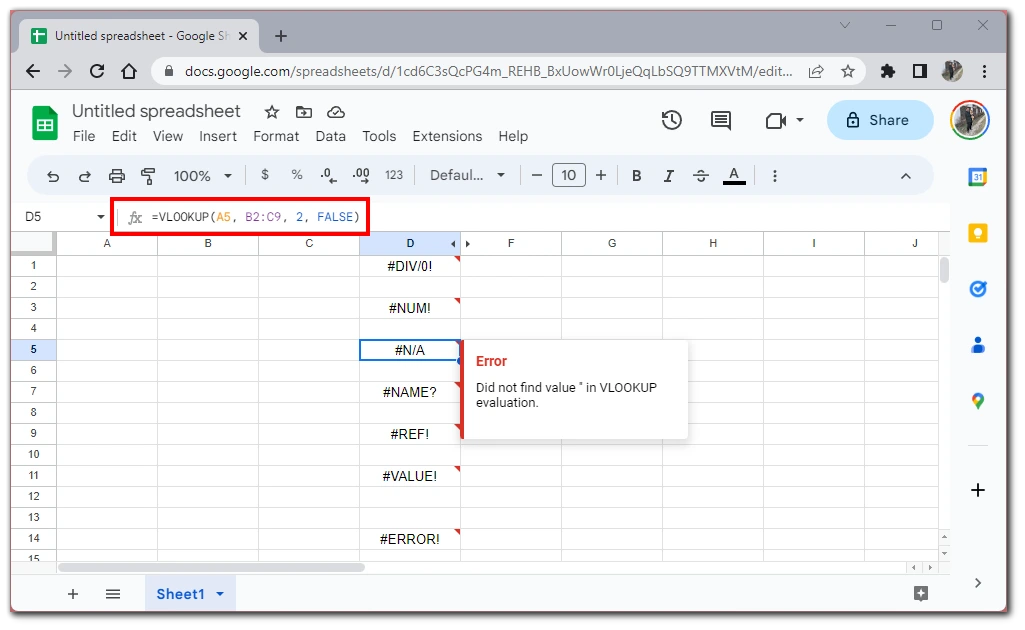Open the comments icon
Screen dimensions: 1025x630
tap(720, 120)
